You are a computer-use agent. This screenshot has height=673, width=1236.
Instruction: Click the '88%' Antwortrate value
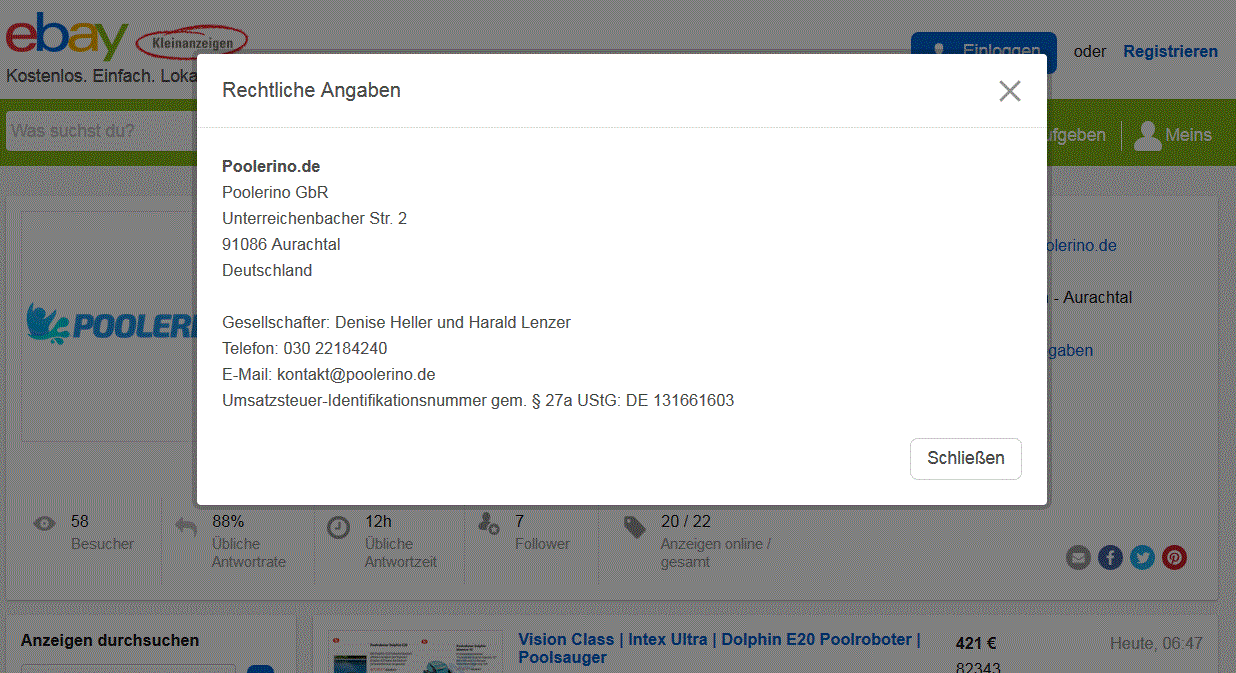(x=228, y=521)
